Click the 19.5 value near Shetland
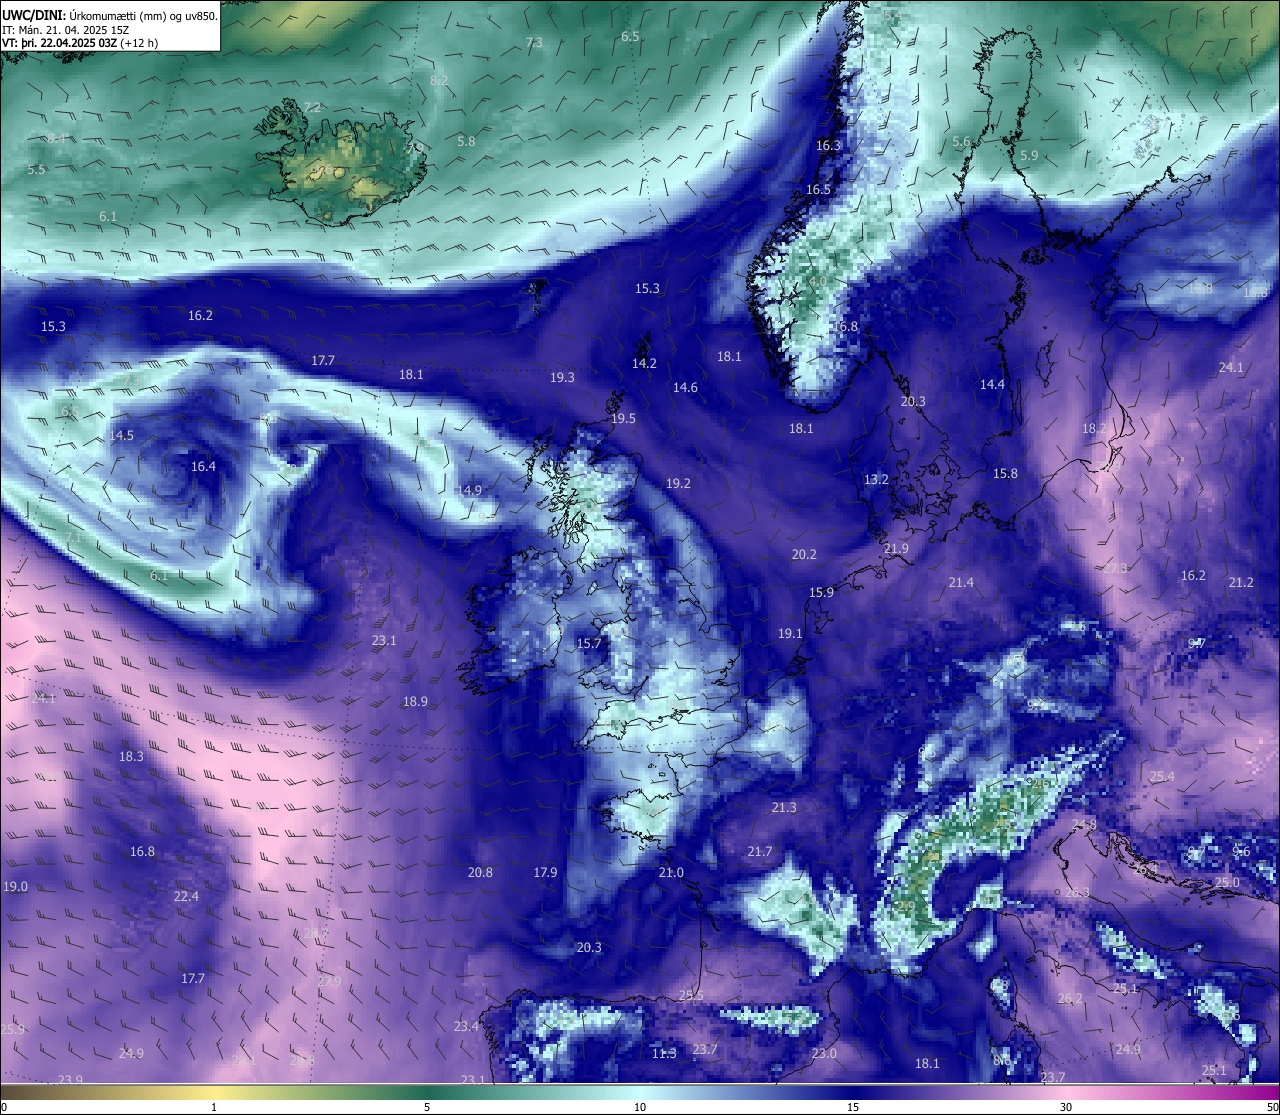The image size is (1280, 1115). coord(623,418)
